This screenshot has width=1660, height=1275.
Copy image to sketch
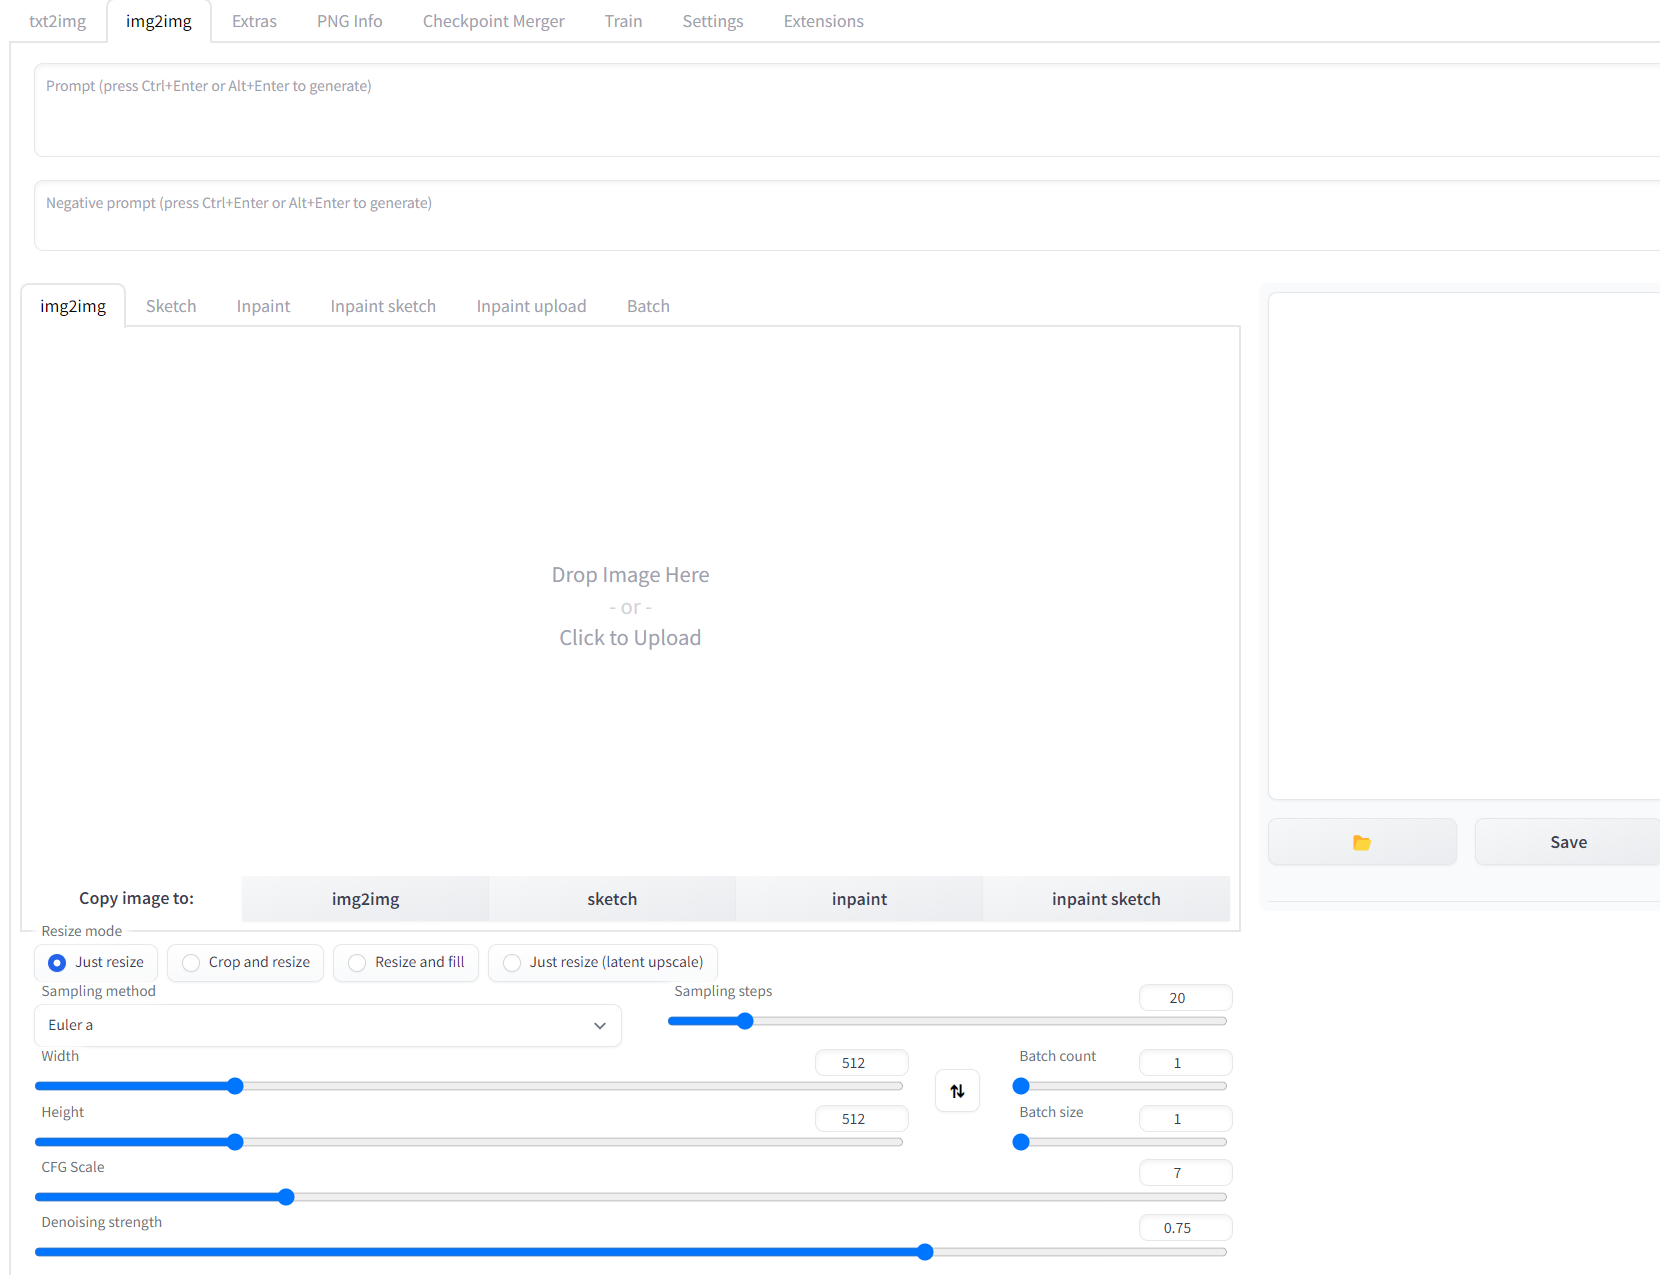pos(612,898)
